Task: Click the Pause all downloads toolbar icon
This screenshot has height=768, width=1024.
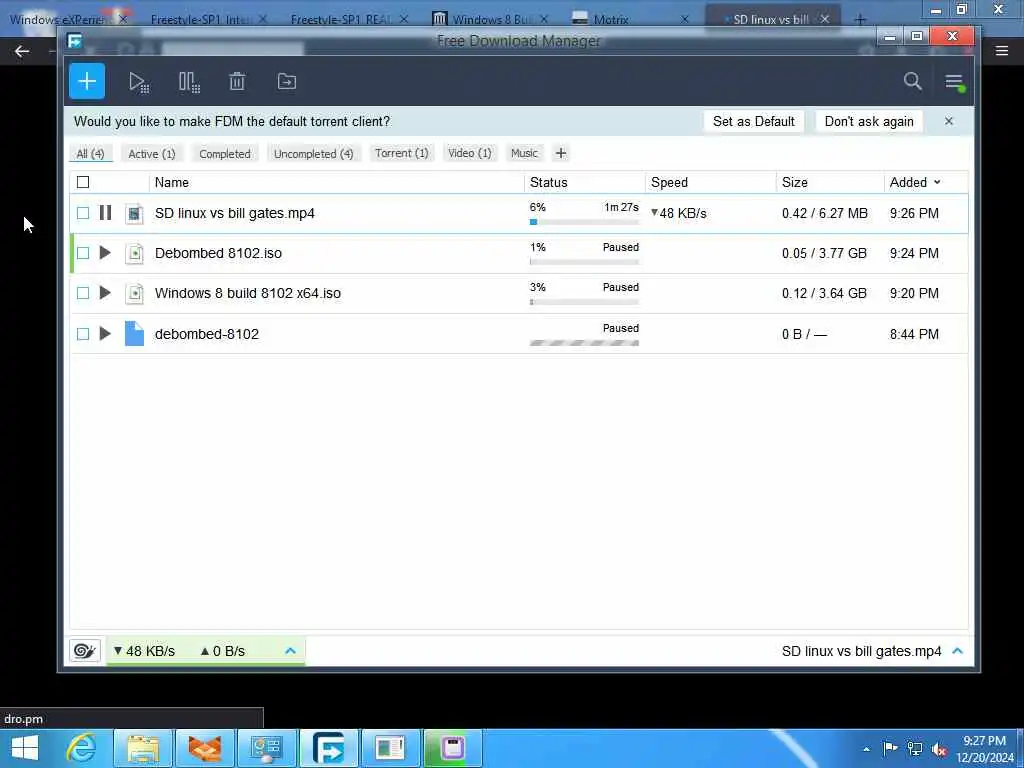Action: [189, 82]
